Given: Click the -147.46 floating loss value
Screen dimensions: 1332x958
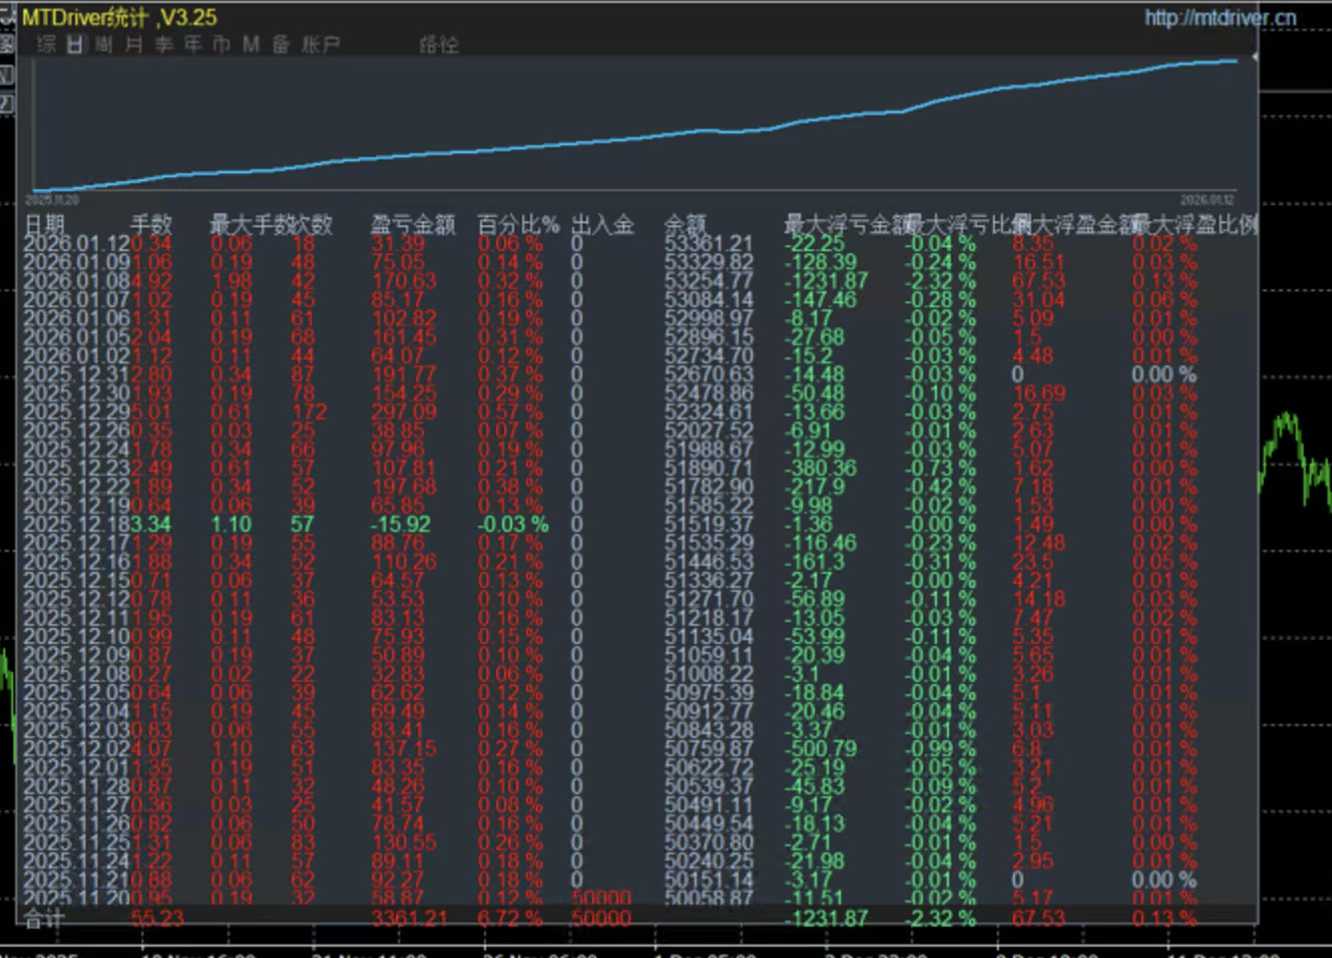Looking at the screenshot, I should (821, 299).
